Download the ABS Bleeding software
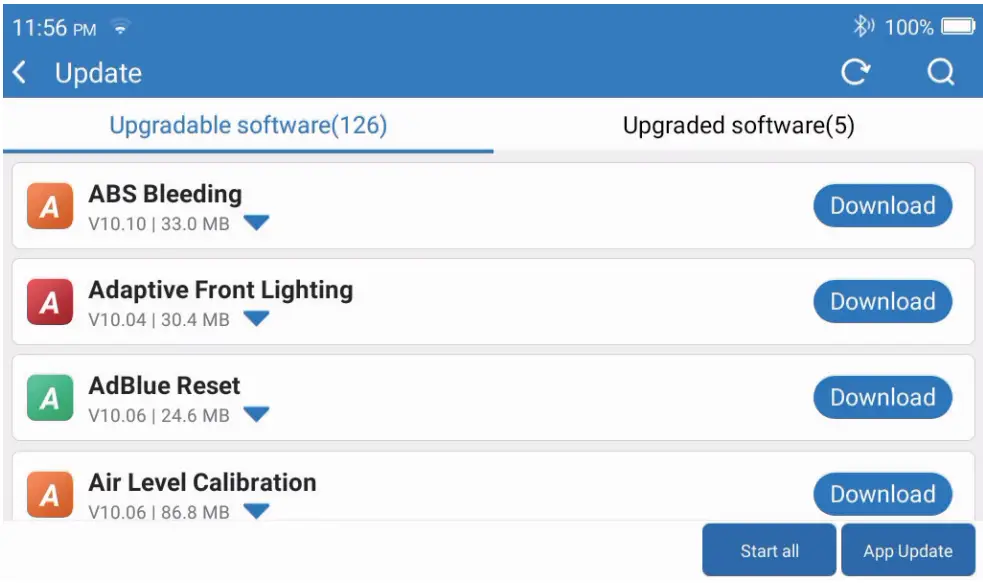 (x=882, y=206)
